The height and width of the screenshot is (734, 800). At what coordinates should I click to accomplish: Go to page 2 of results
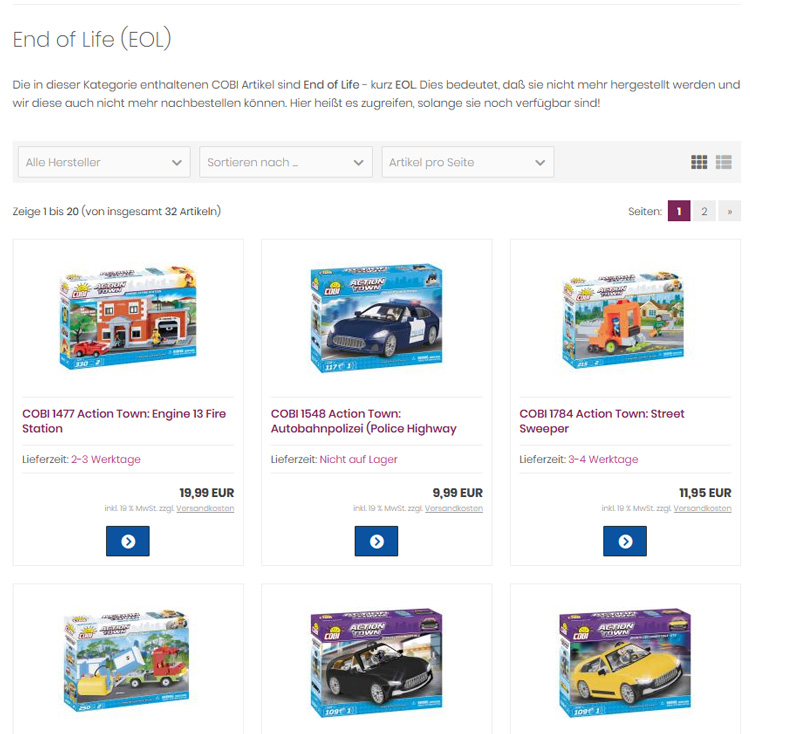pos(704,211)
